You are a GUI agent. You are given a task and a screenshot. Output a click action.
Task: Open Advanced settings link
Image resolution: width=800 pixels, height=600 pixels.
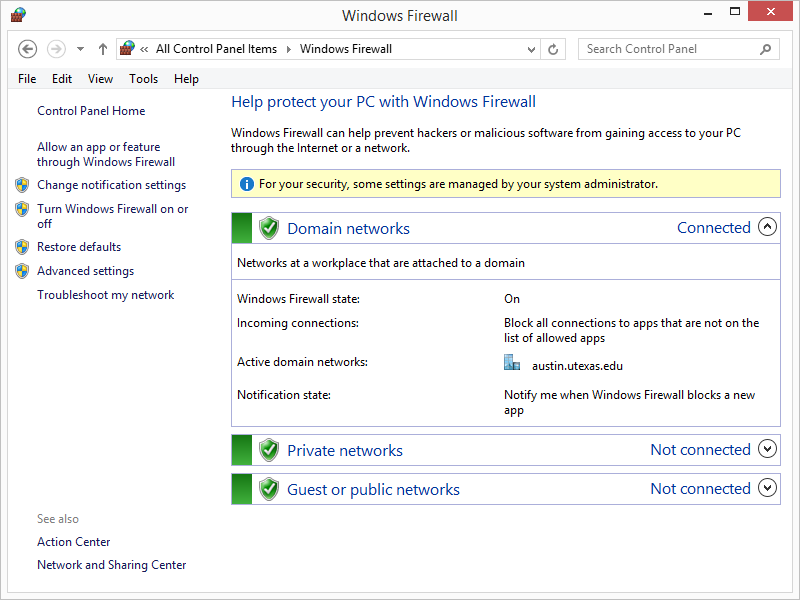[85, 271]
